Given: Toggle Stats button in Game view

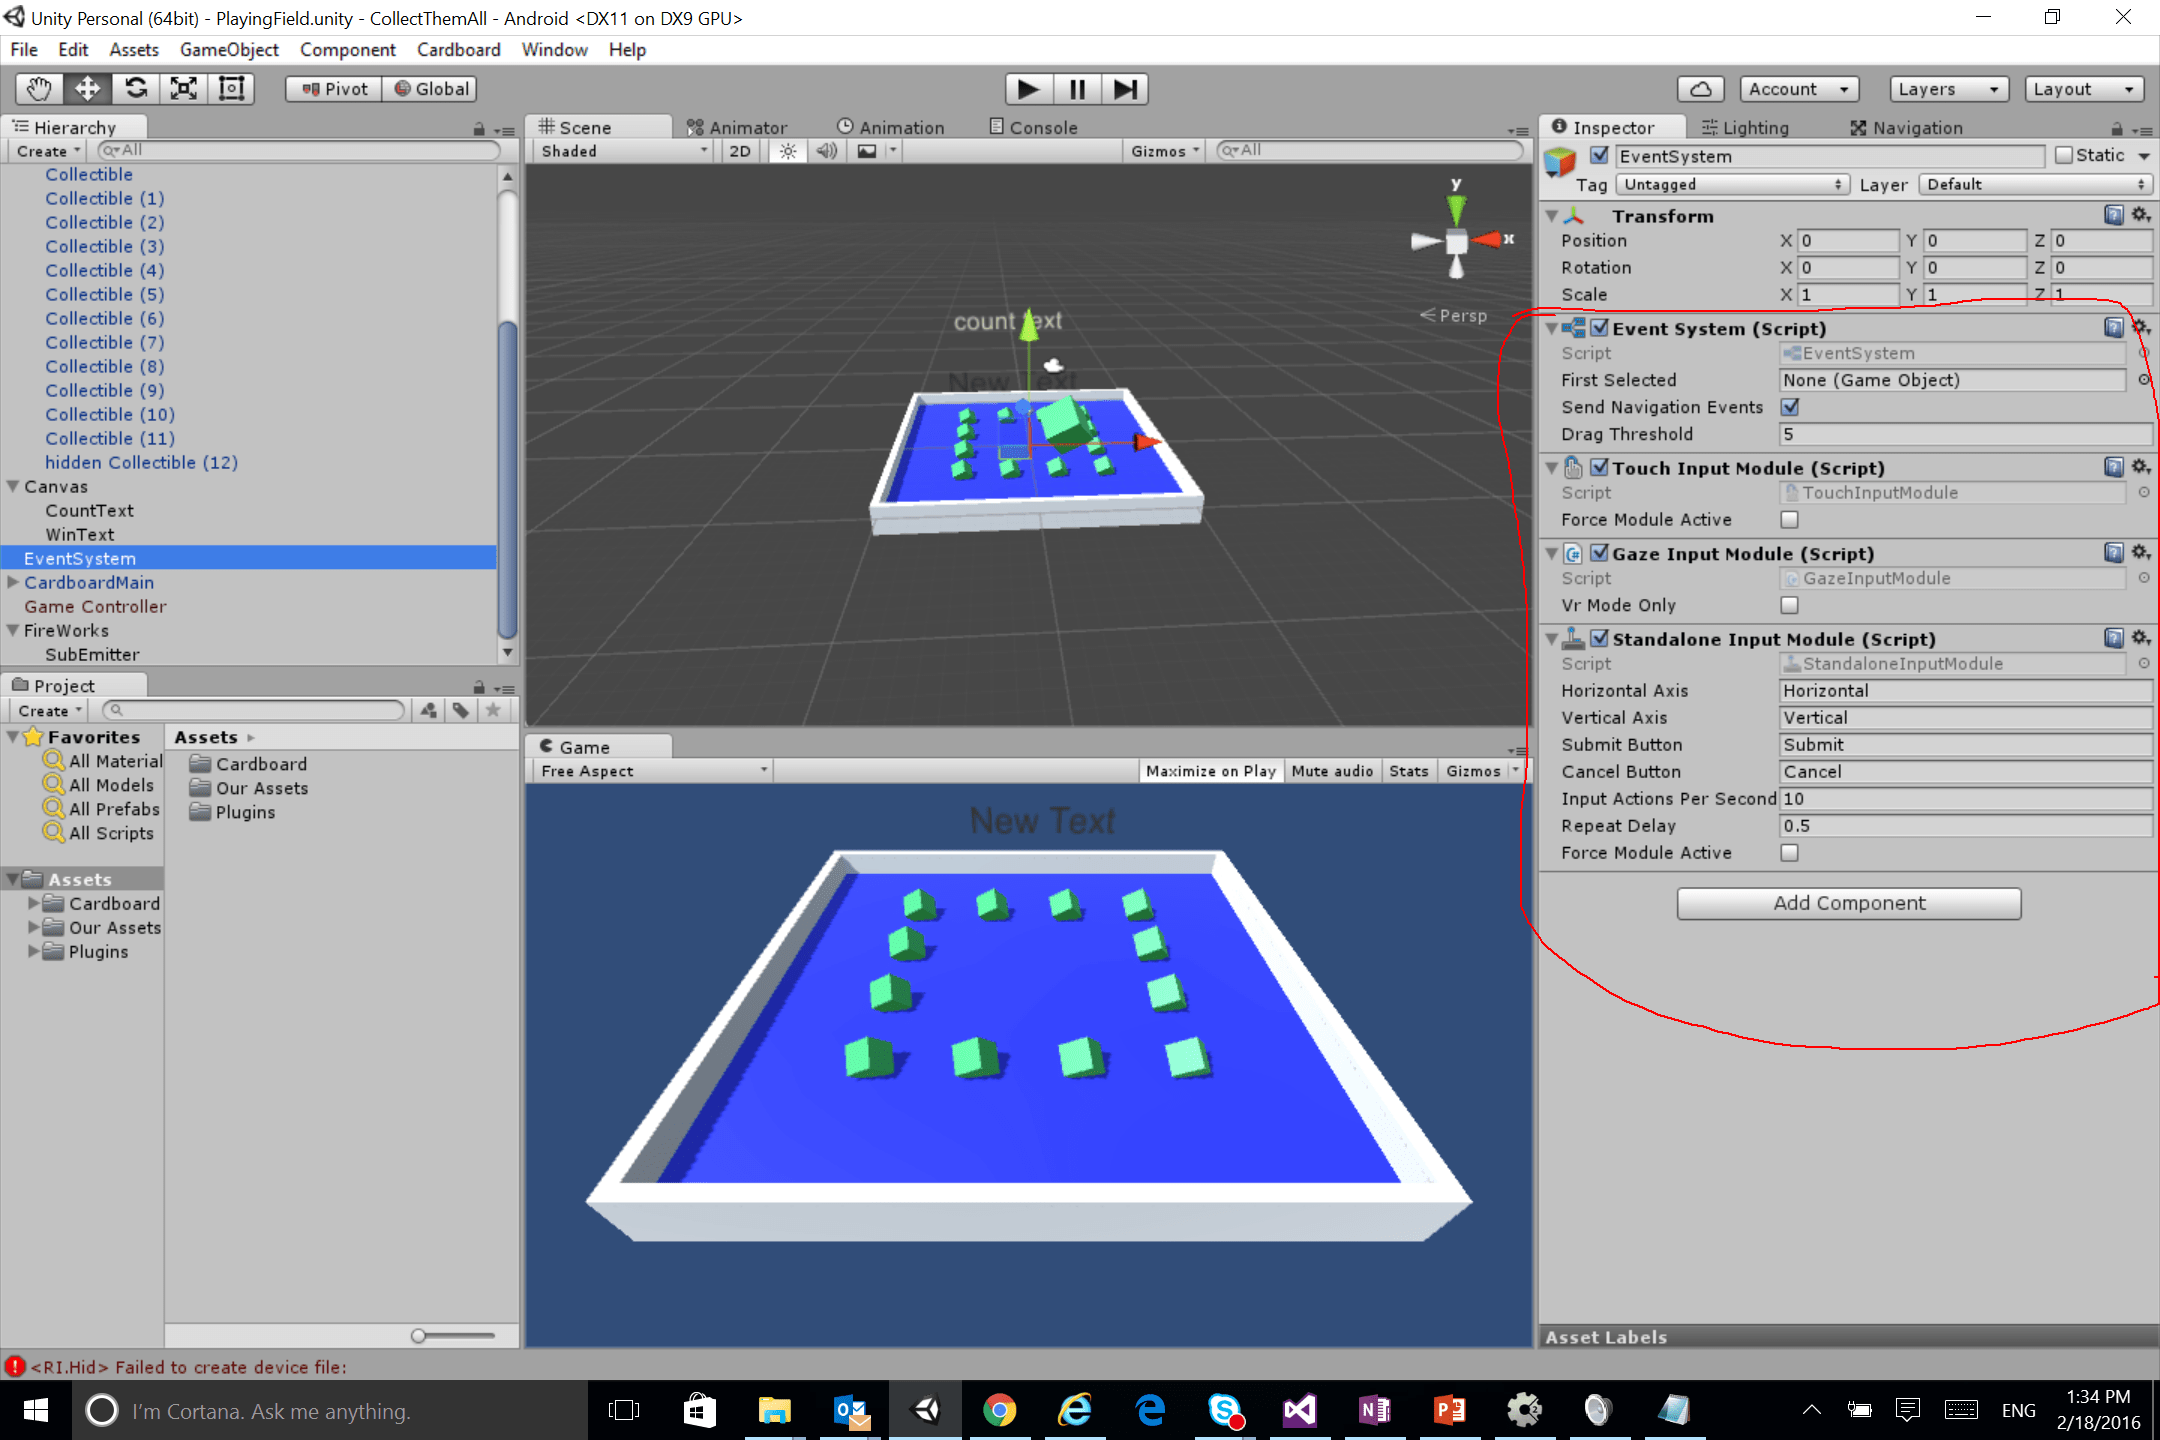Looking at the screenshot, I should pyautogui.click(x=1409, y=771).
